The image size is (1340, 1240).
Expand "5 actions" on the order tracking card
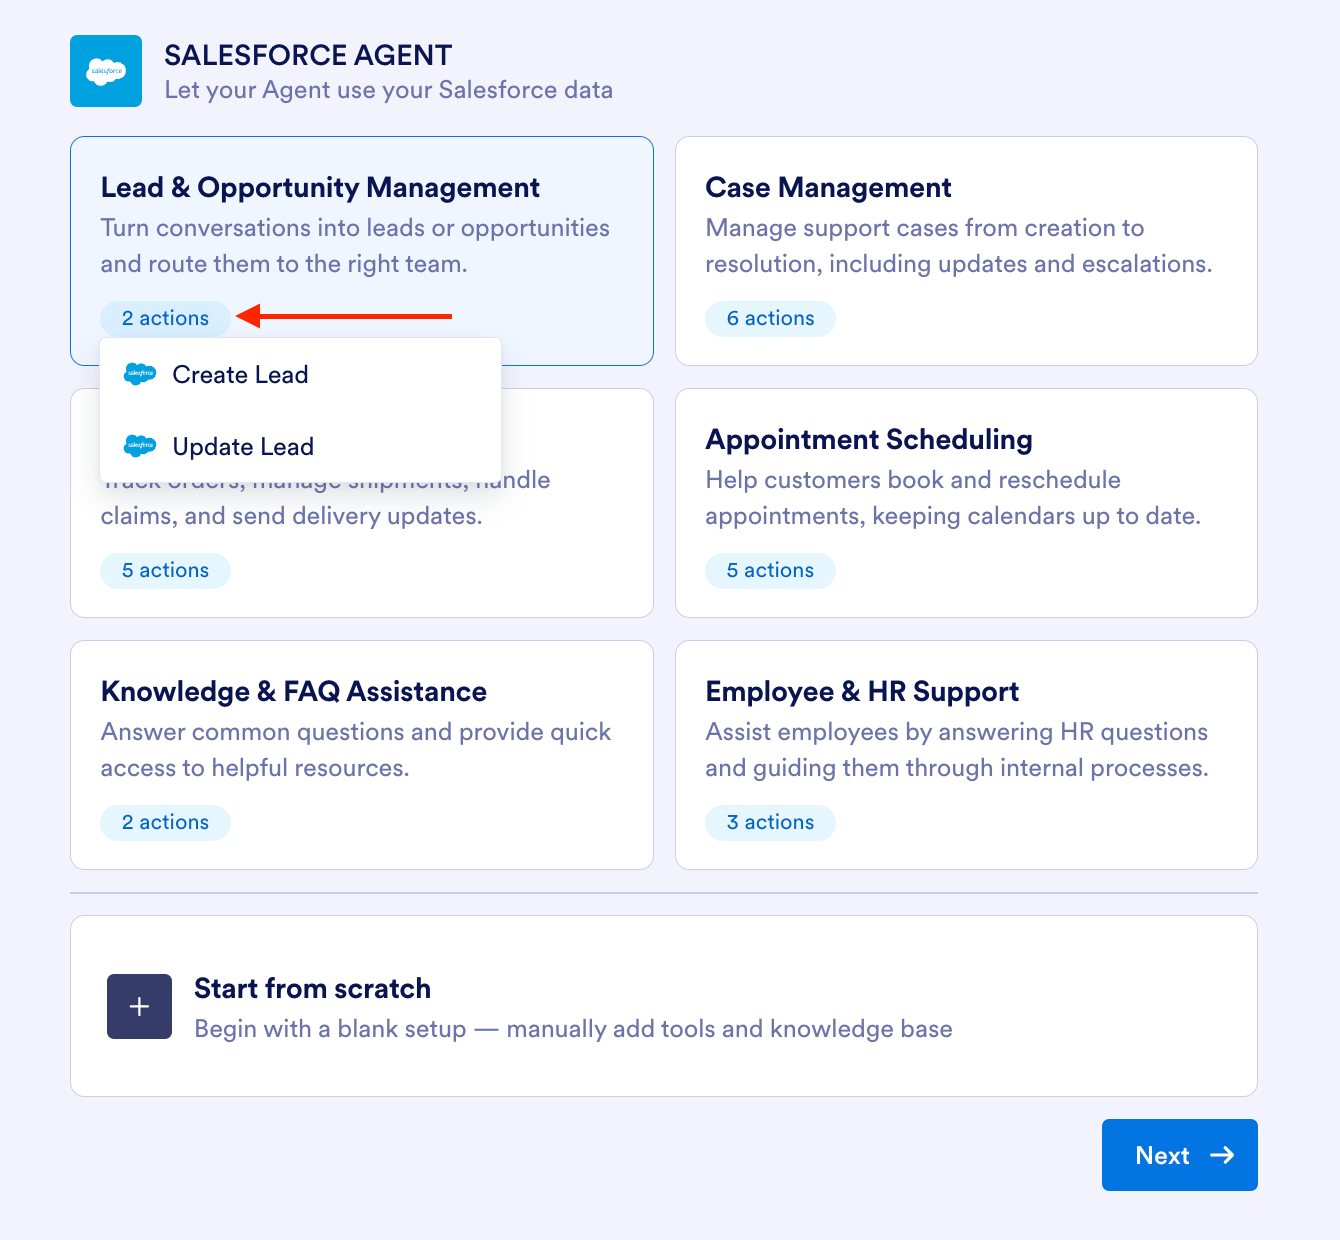point(165,570)
